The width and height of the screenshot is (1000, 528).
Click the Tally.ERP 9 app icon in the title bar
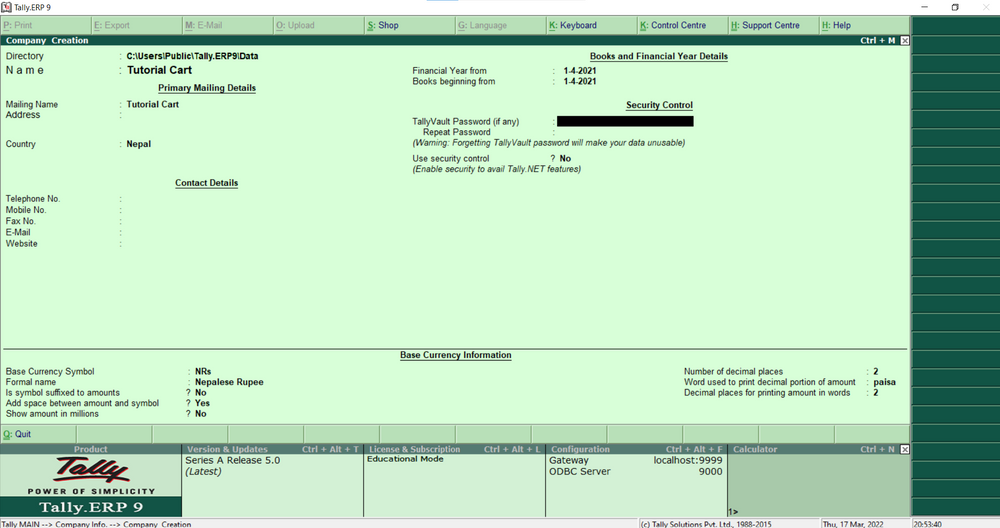(6, 7)
